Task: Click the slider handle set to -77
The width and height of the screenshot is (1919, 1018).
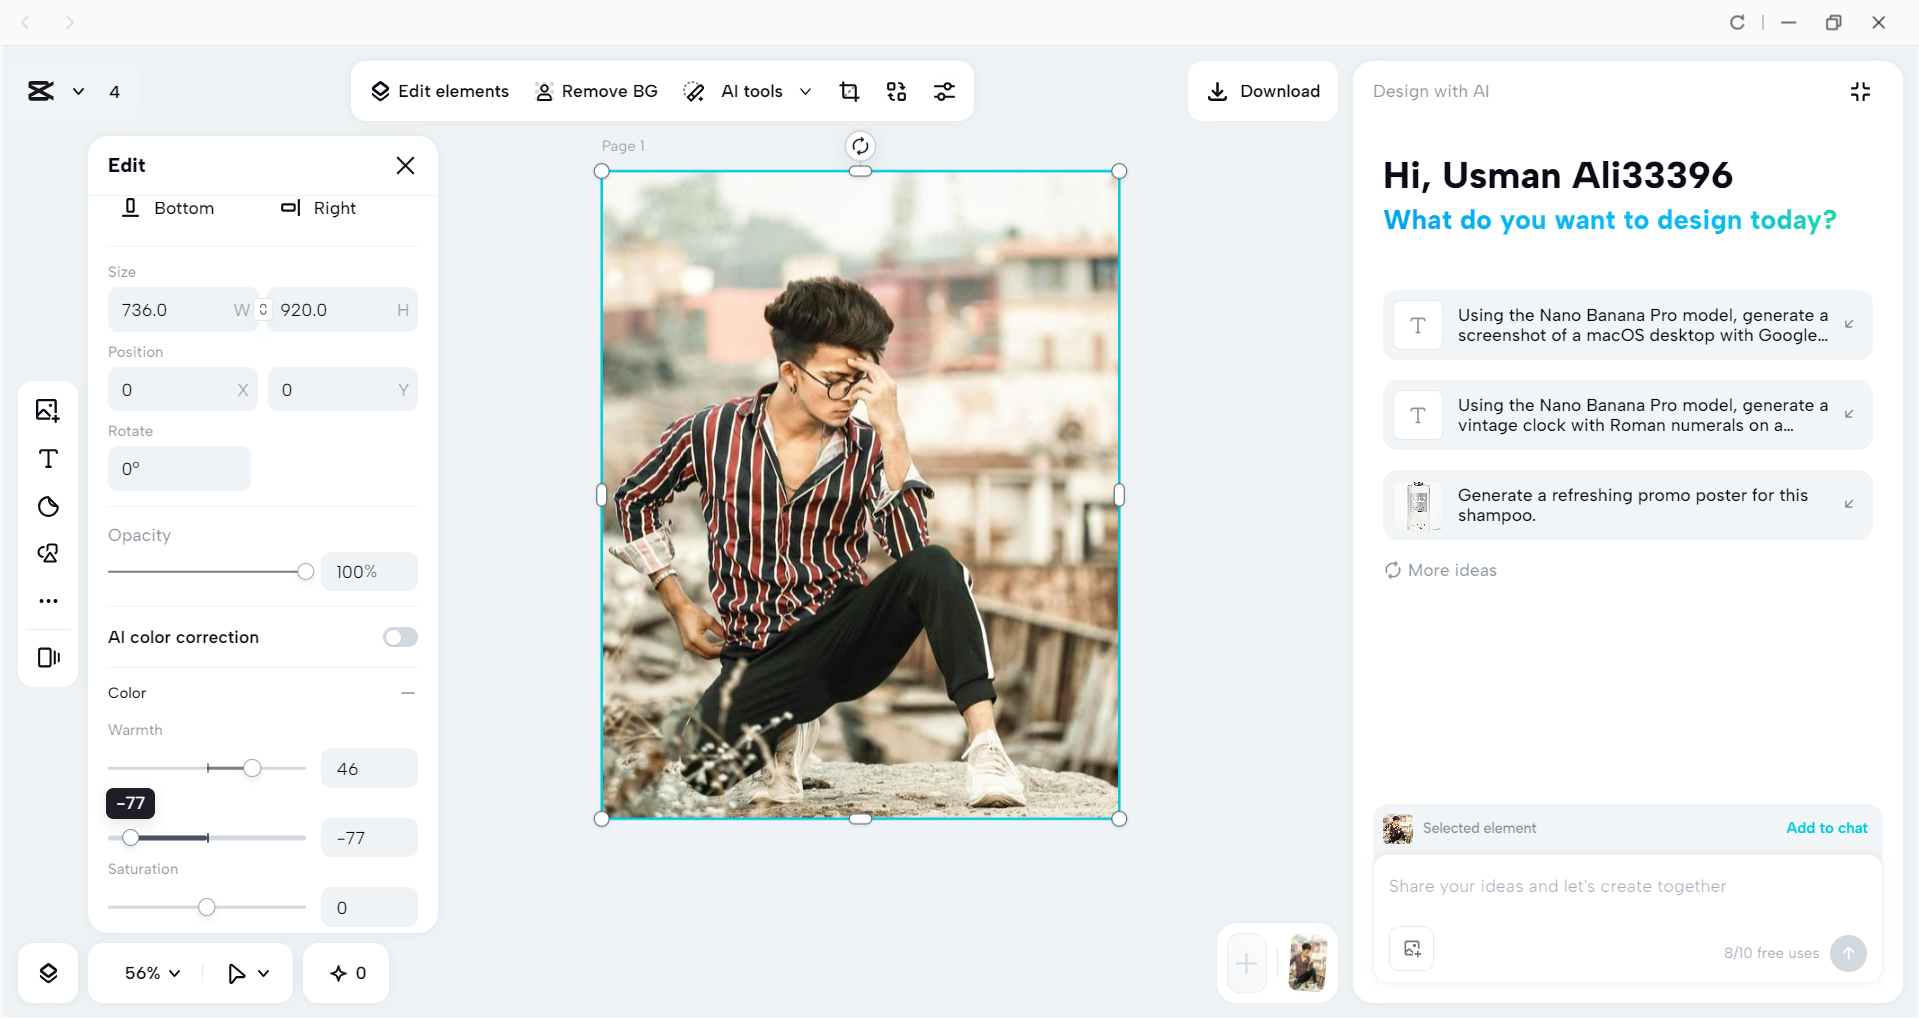Action: pyautogui.click(x=130, y=837)
